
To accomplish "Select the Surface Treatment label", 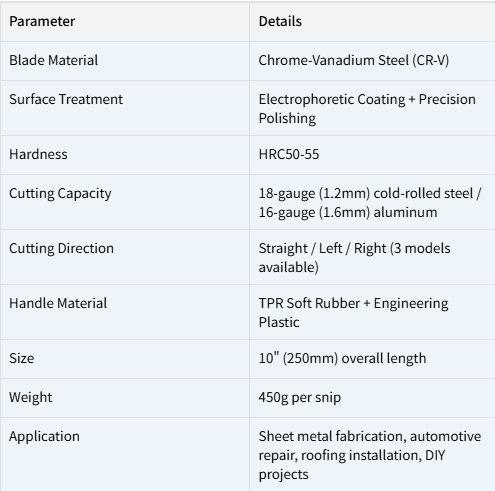I will point(66,99).
